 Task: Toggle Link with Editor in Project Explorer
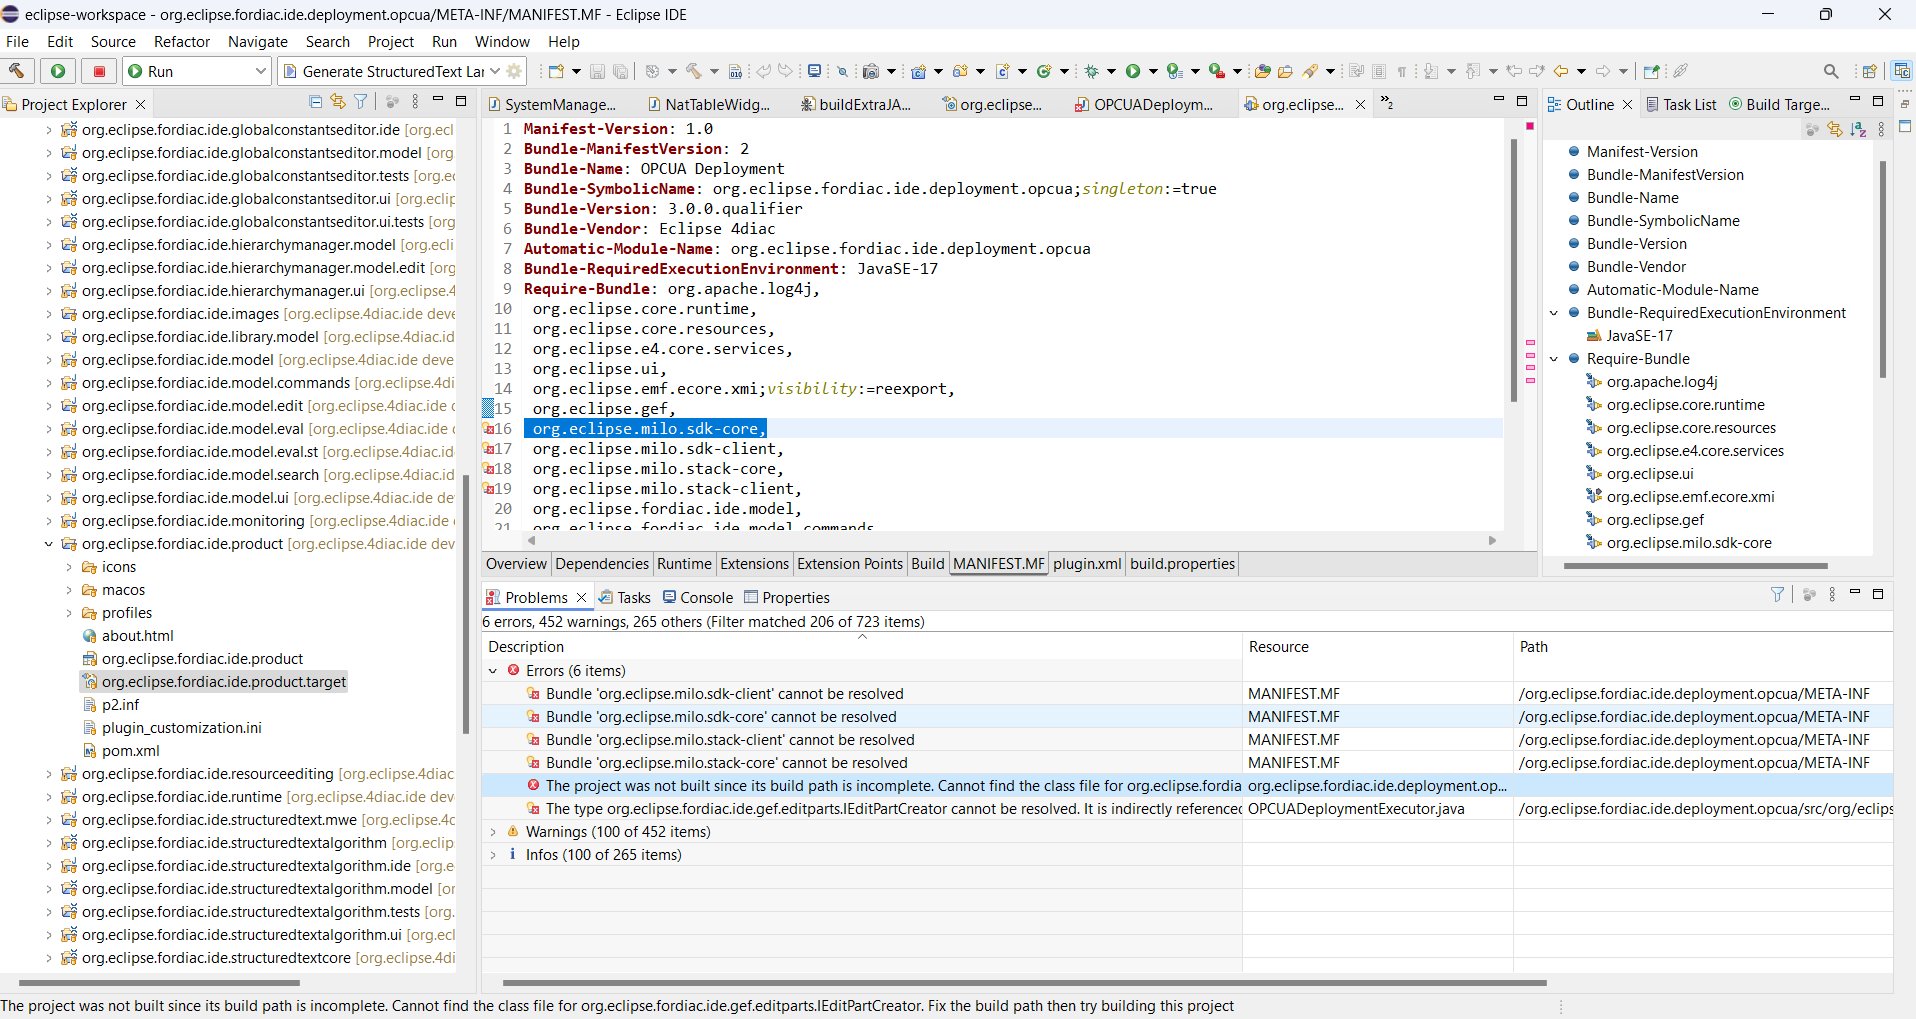pyautogui.click(x=338, y=102)
